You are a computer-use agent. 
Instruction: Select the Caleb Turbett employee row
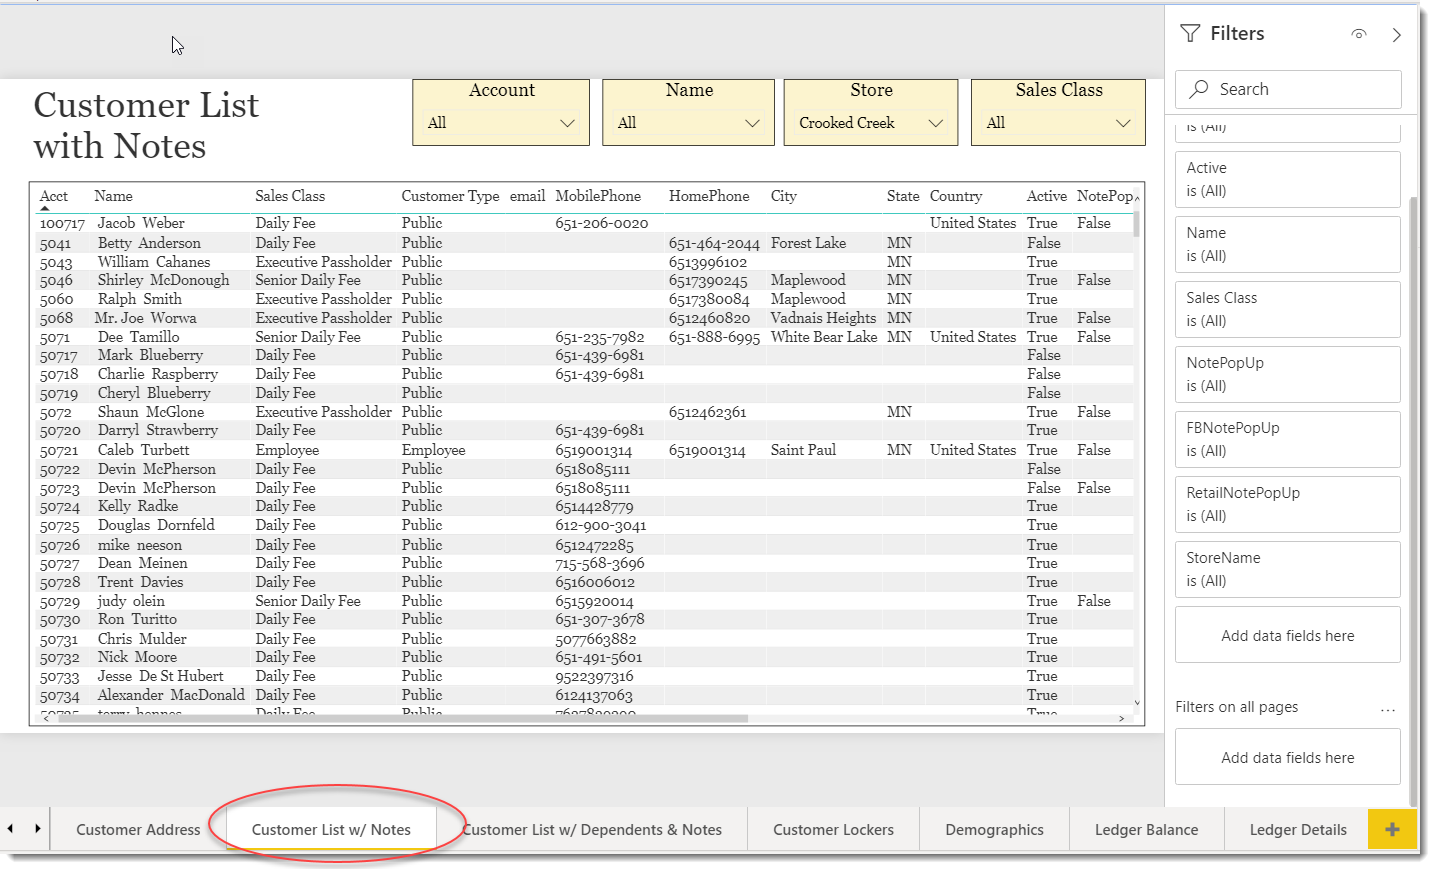(x=586, y=450)
